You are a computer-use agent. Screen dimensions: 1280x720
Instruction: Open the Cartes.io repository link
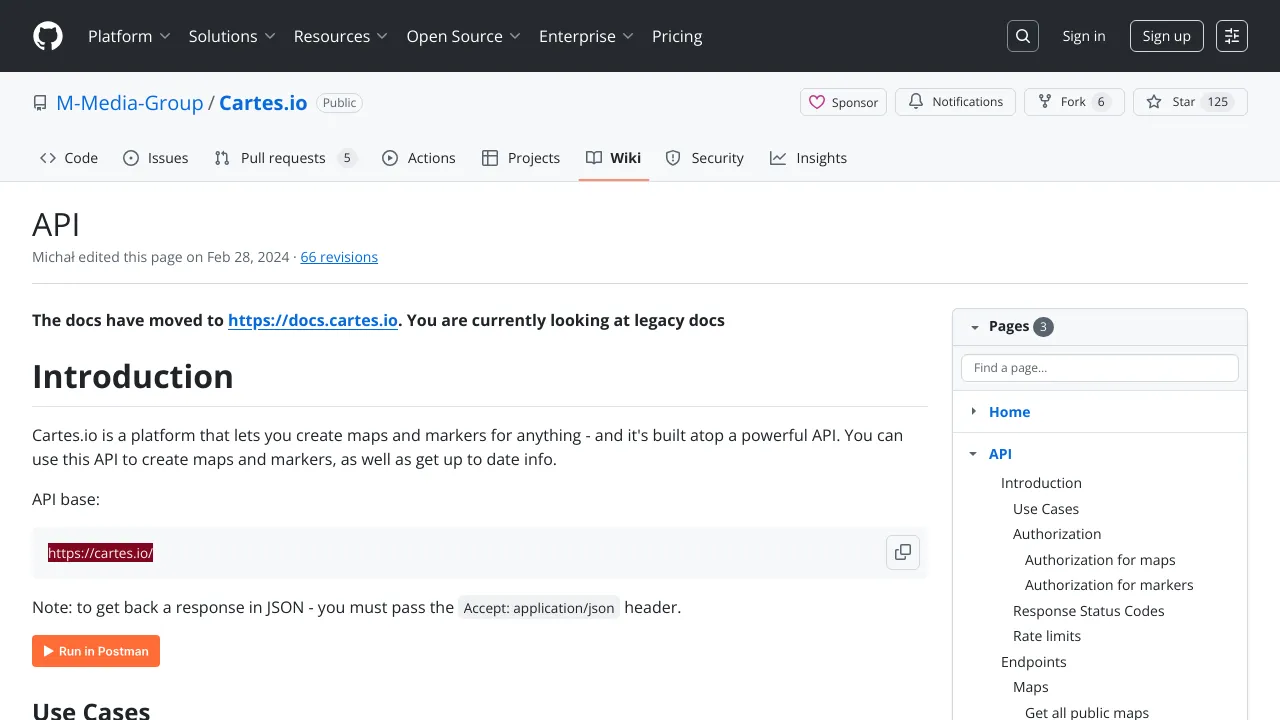coord(263,103)
